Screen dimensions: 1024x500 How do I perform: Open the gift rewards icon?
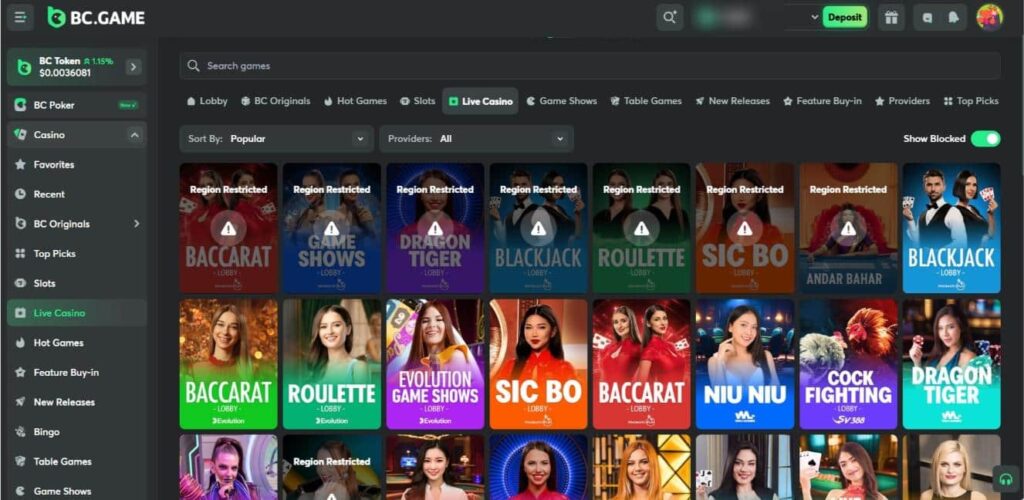pos(890,17)
